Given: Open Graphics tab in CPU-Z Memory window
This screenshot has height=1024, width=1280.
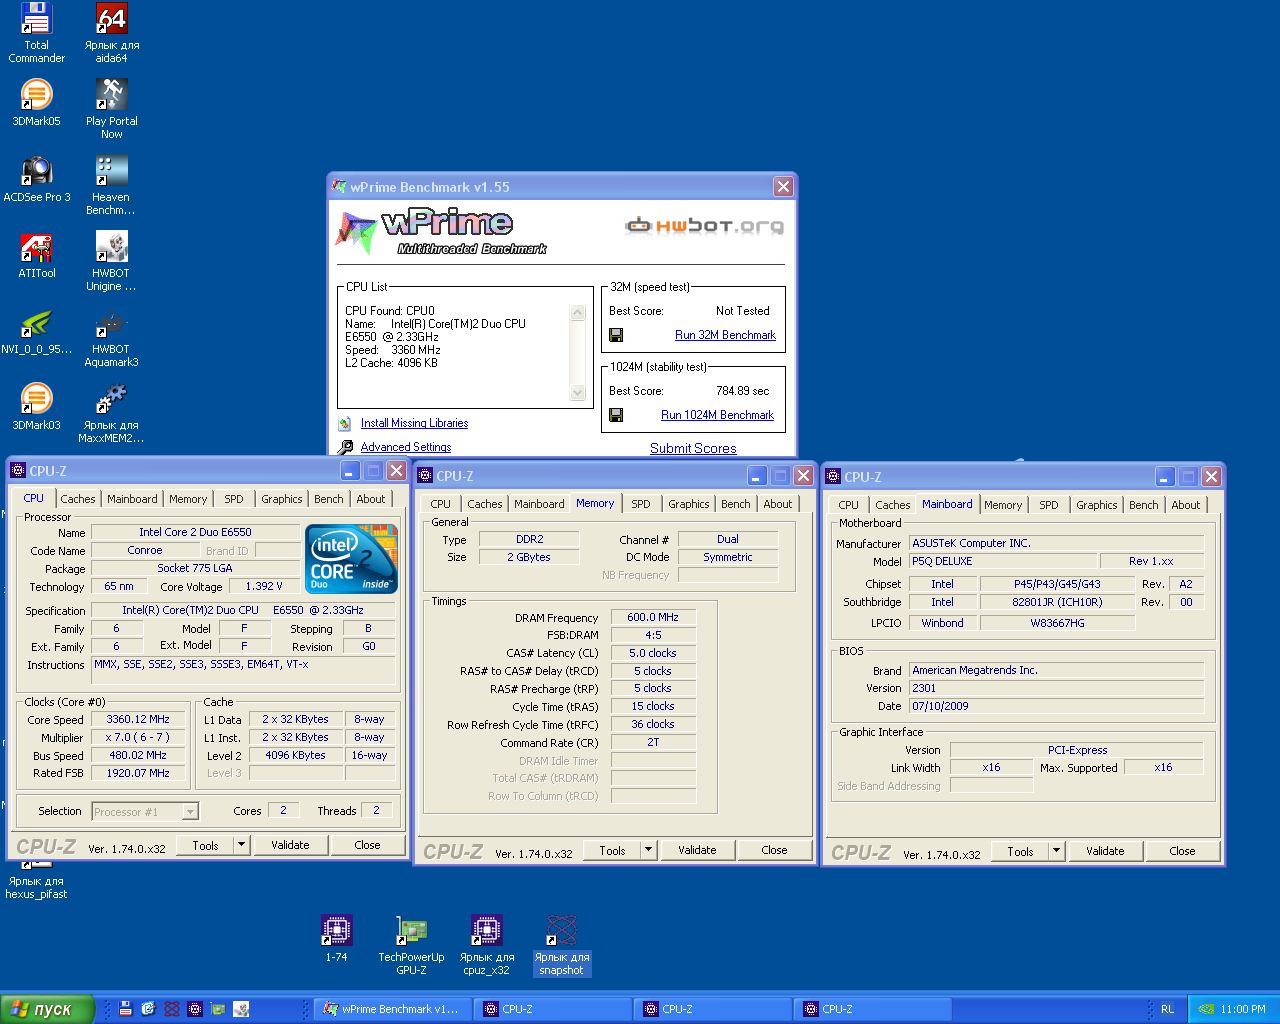Looking at the screenshot, I should (689, 504).
